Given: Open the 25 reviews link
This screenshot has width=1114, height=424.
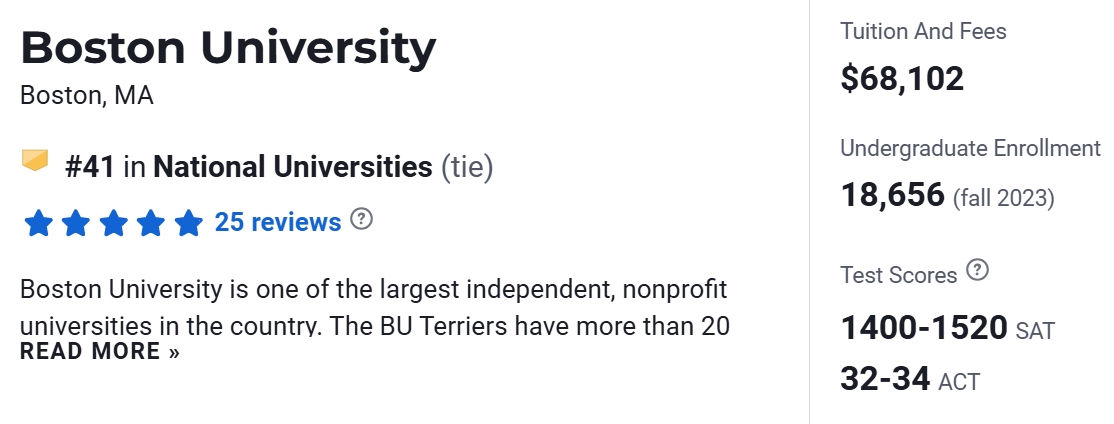Looking at the screenshot, I should (x=278, y=221).
